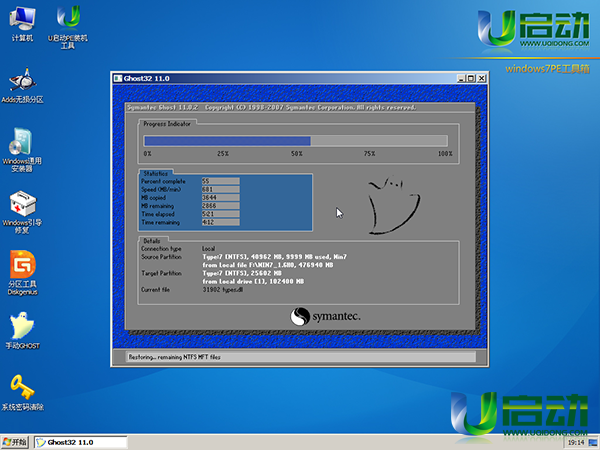Select the Adds无损分区 desktop icon

point(23,86)
